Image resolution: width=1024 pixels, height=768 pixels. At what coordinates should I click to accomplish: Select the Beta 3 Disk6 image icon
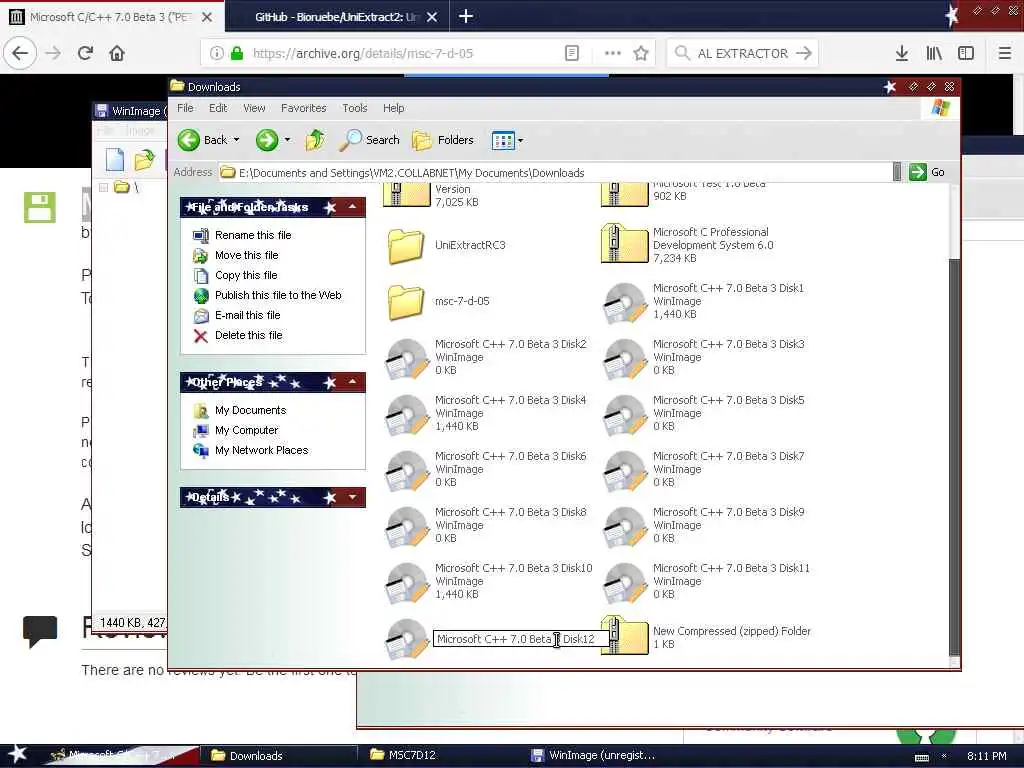click(406, 471)
